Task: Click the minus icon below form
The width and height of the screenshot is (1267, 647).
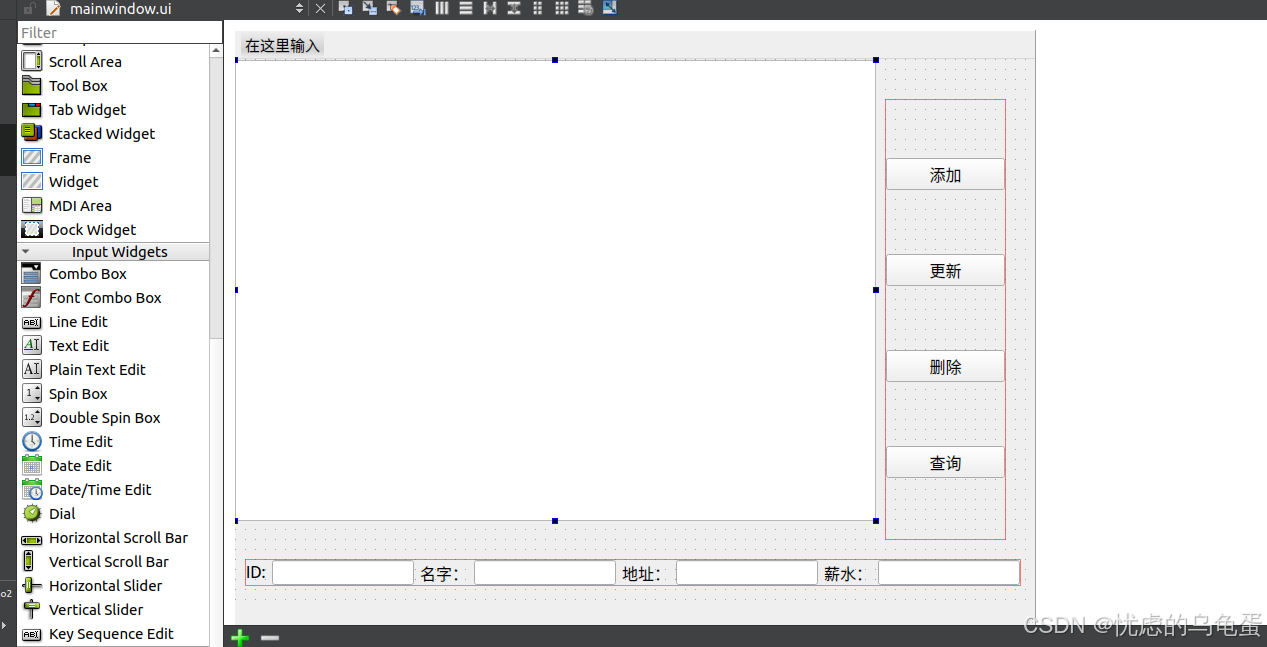Action: click(270, 637)
